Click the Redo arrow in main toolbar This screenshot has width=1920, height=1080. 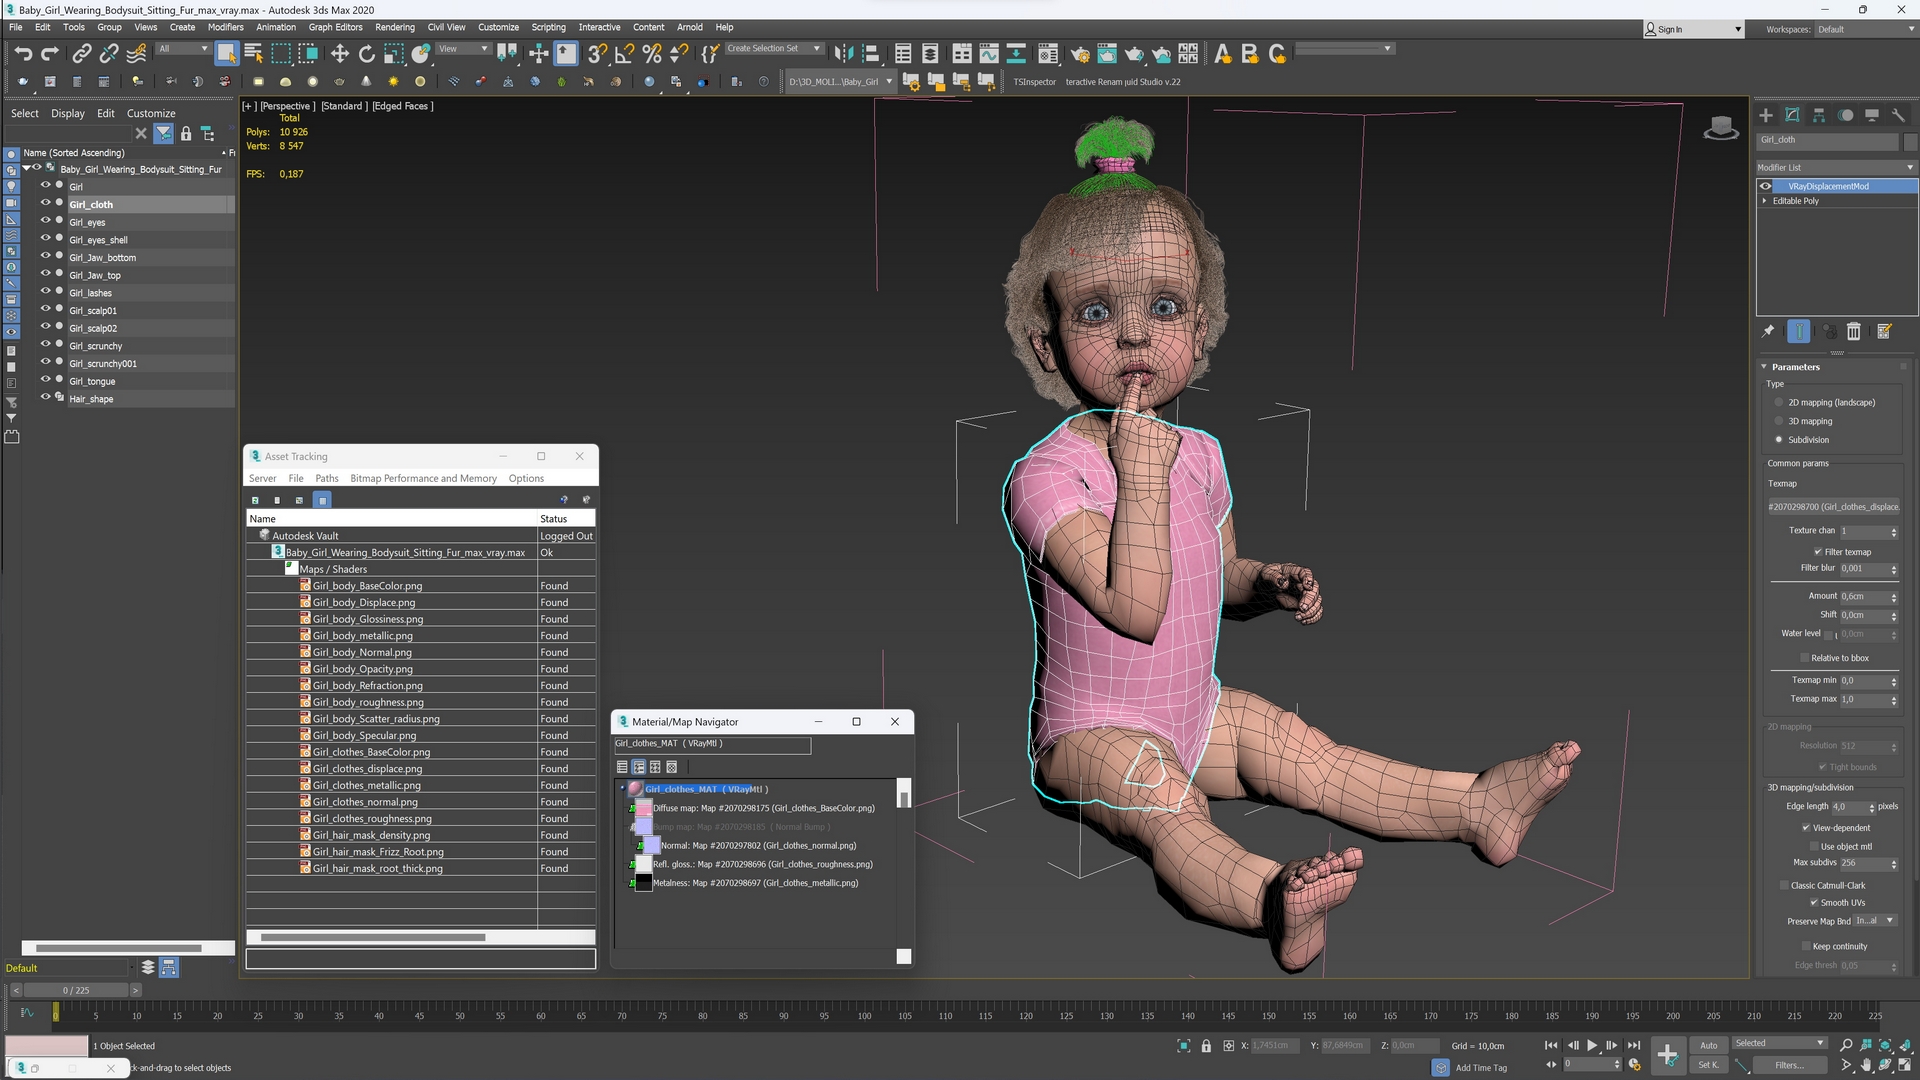tap(50, 53)
